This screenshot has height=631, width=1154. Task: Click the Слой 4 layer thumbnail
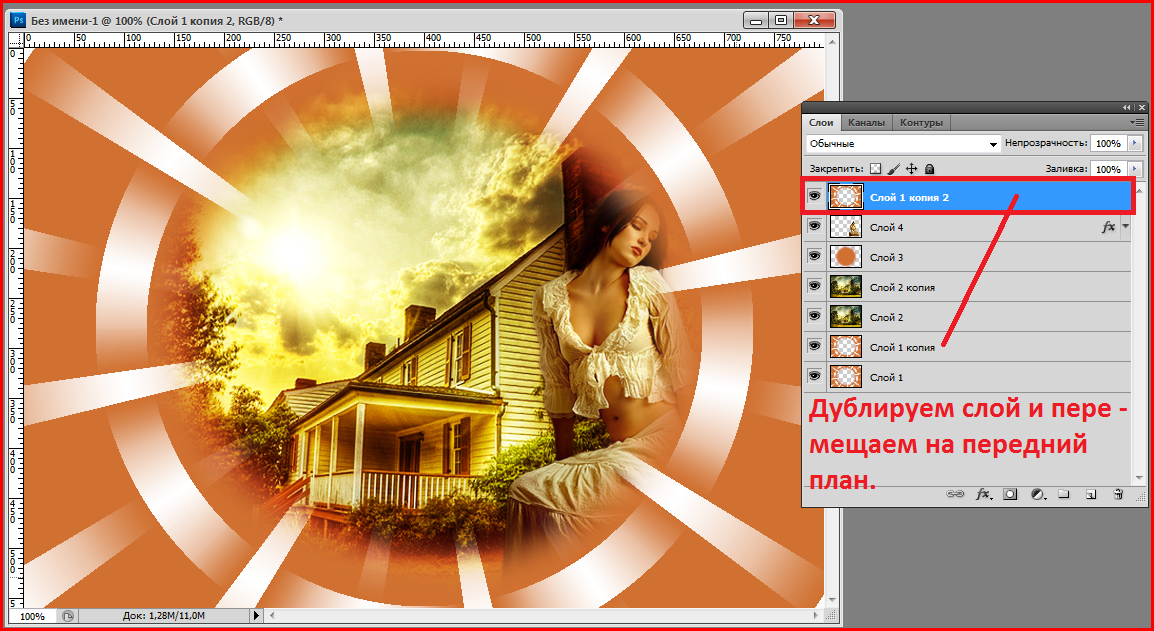(x=846, y=227)
